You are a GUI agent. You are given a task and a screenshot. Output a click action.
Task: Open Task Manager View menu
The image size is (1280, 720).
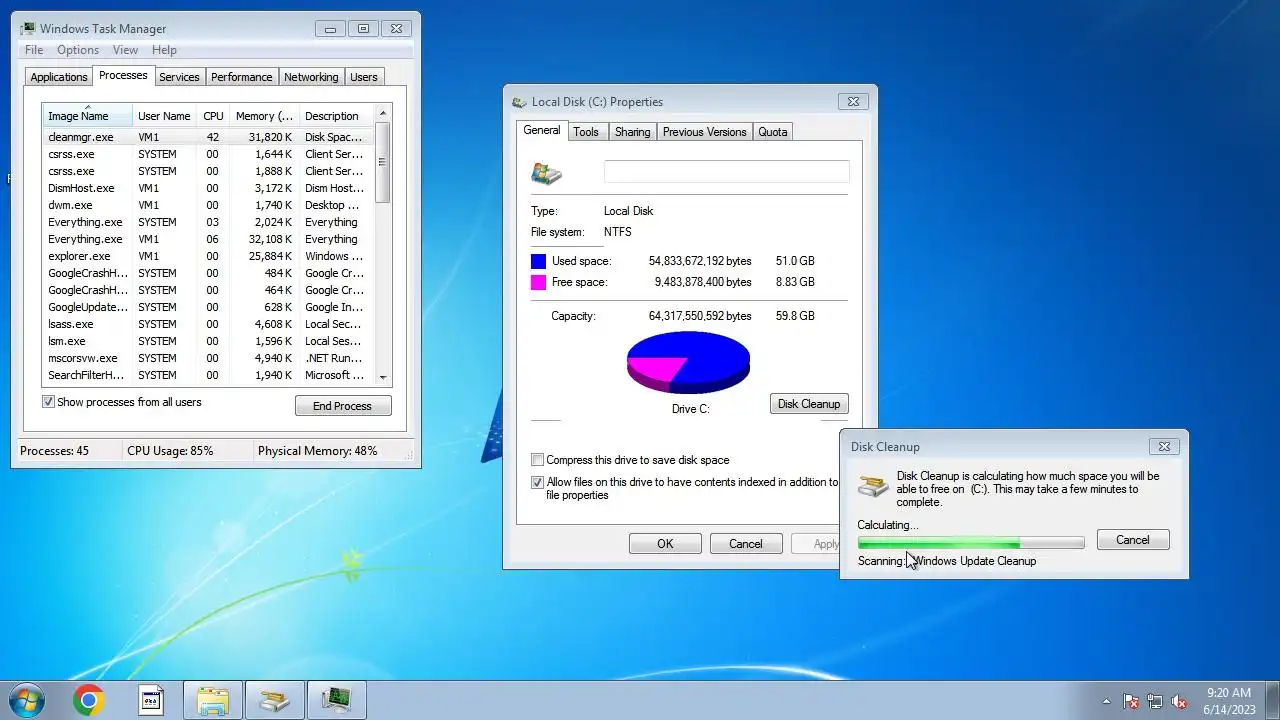(125, 50)
